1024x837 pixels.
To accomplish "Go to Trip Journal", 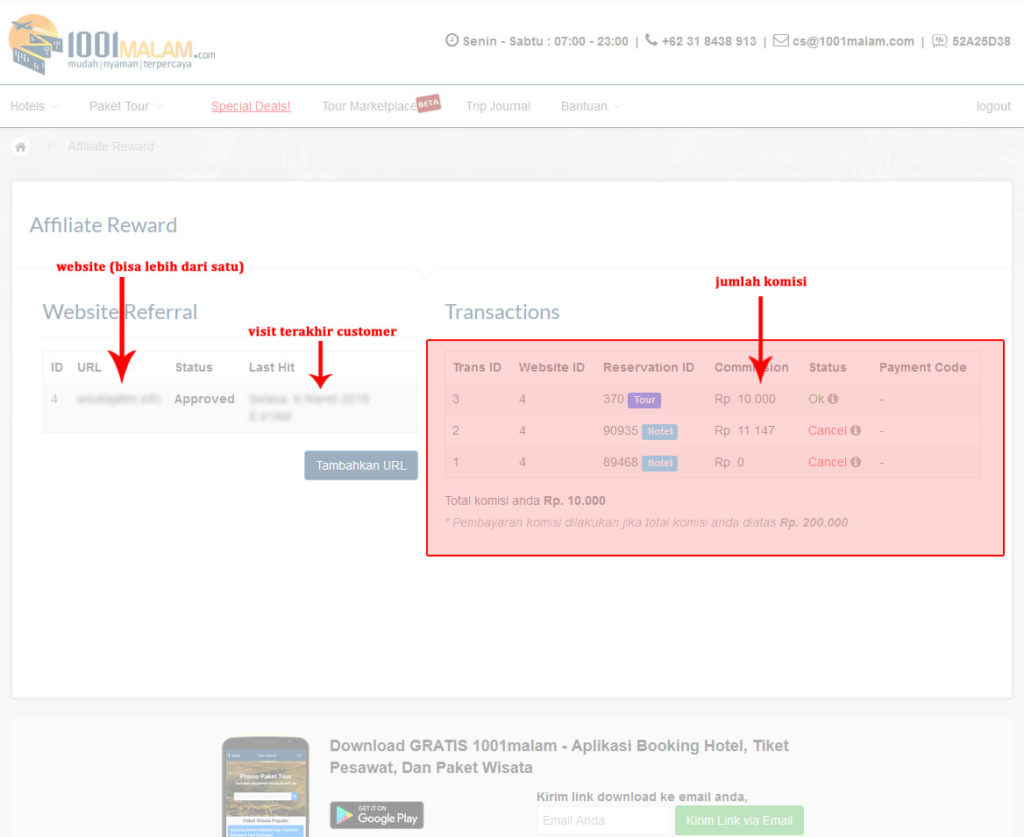I will tap(498, 106).
